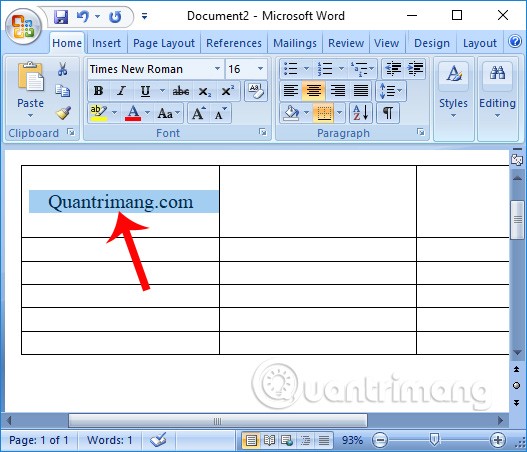The width and height of the screenshot is (527, 452).
Task: Switch to References tab
Action: (234, 43)
